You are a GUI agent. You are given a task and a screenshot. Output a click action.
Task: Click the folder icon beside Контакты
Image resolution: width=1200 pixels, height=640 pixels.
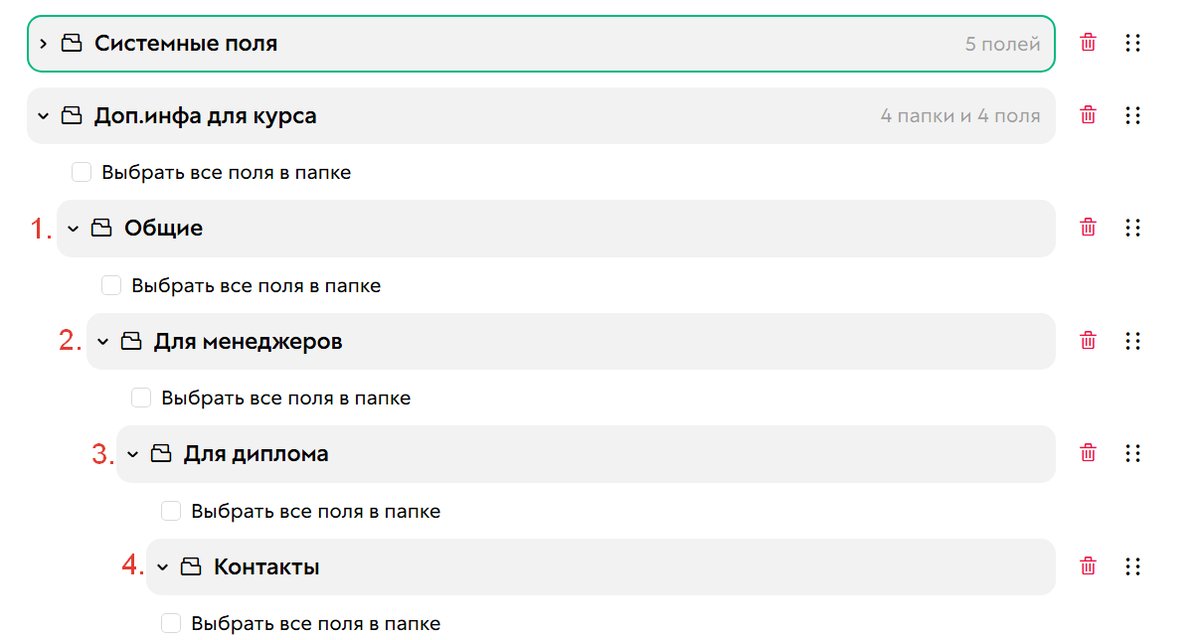tap(191, 567)
